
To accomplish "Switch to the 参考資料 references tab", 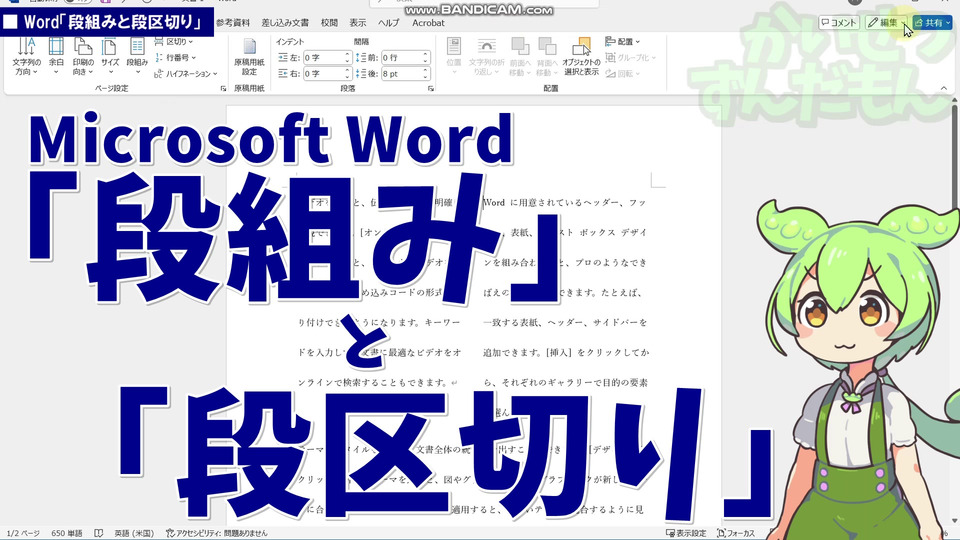I will [x=233, y=23].
